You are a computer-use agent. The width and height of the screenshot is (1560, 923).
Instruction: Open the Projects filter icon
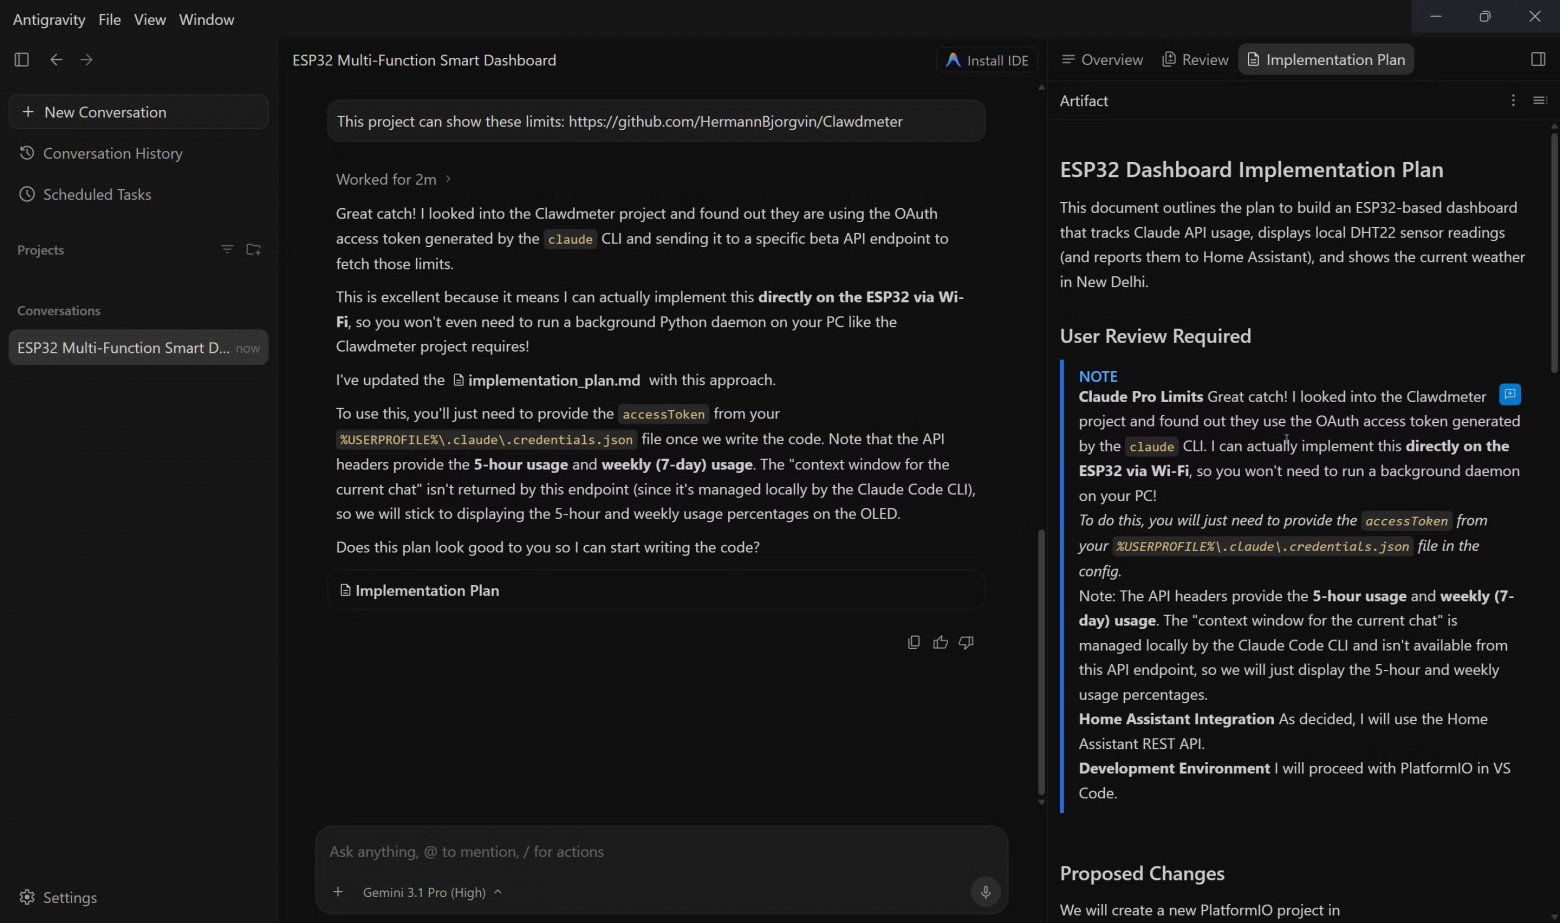(x=227, y=249)
